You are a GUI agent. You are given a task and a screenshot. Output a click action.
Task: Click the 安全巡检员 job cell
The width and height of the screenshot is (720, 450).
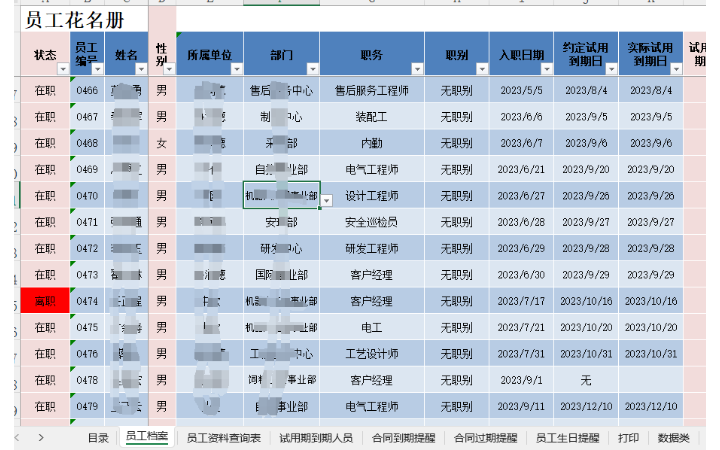pos(372,222)
